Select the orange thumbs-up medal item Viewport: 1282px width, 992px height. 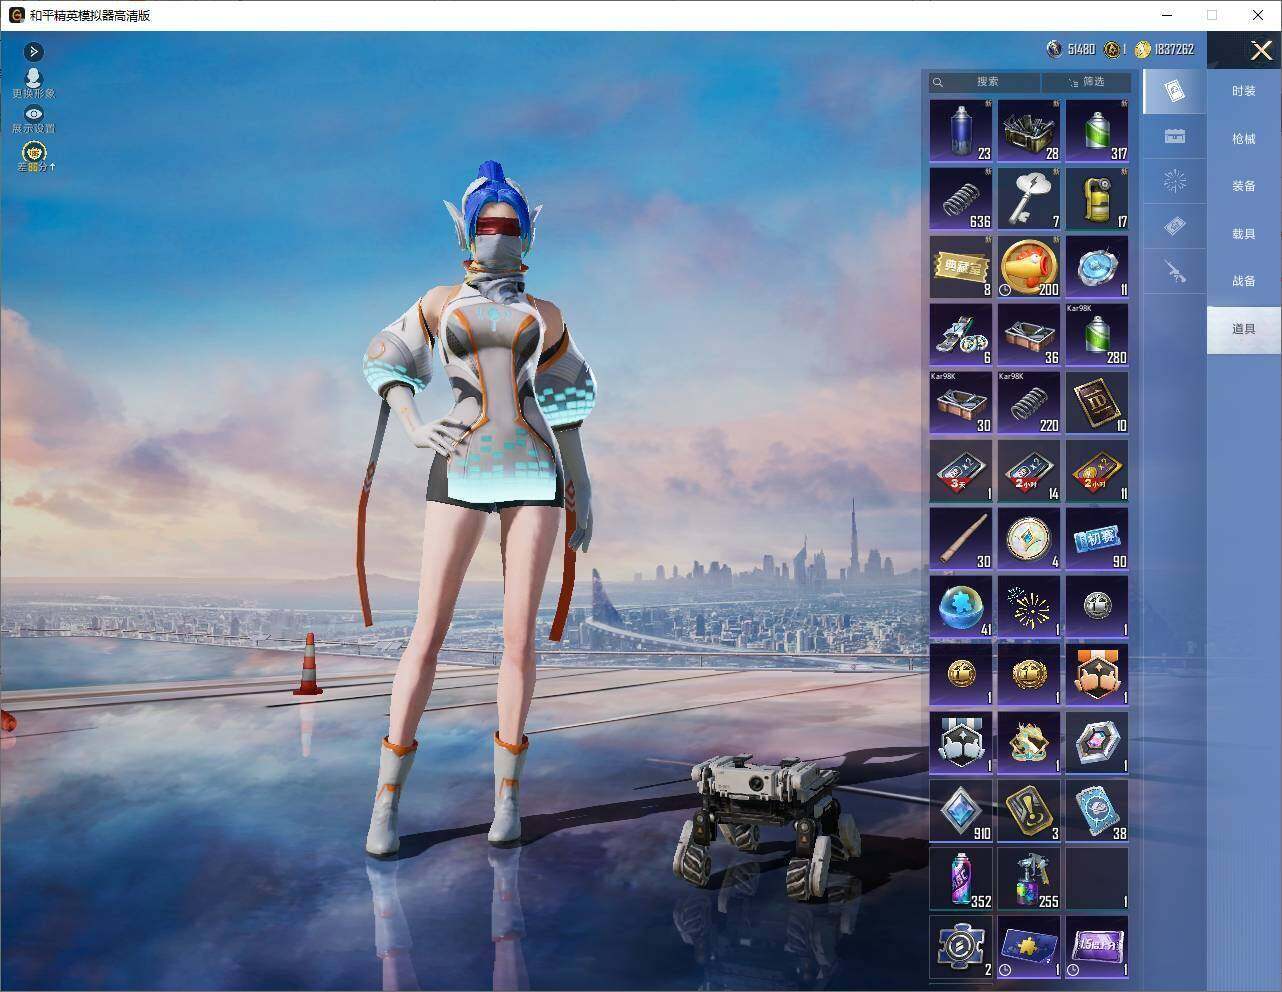coord(1097,674)
